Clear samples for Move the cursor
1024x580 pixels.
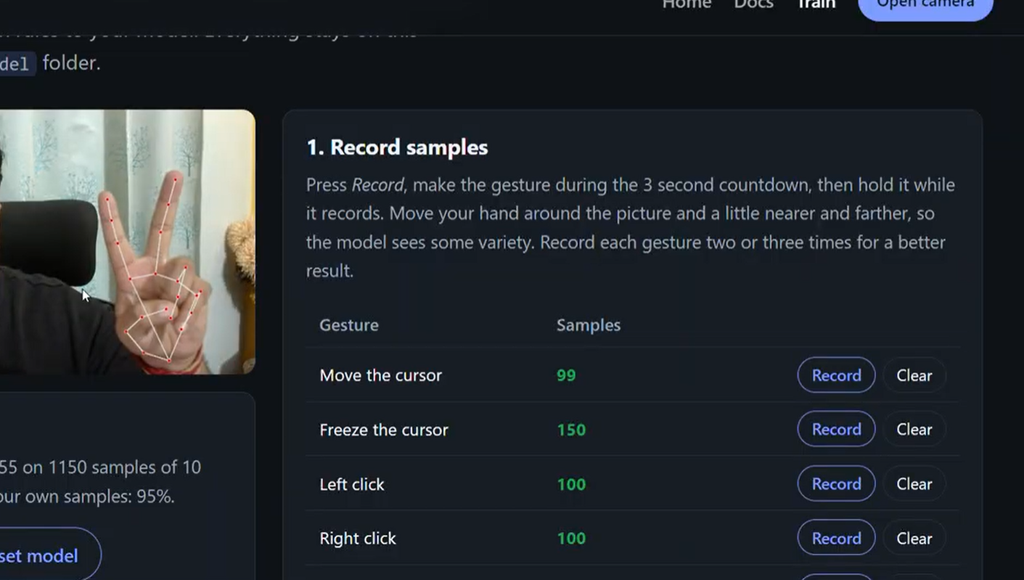point(914,375)
